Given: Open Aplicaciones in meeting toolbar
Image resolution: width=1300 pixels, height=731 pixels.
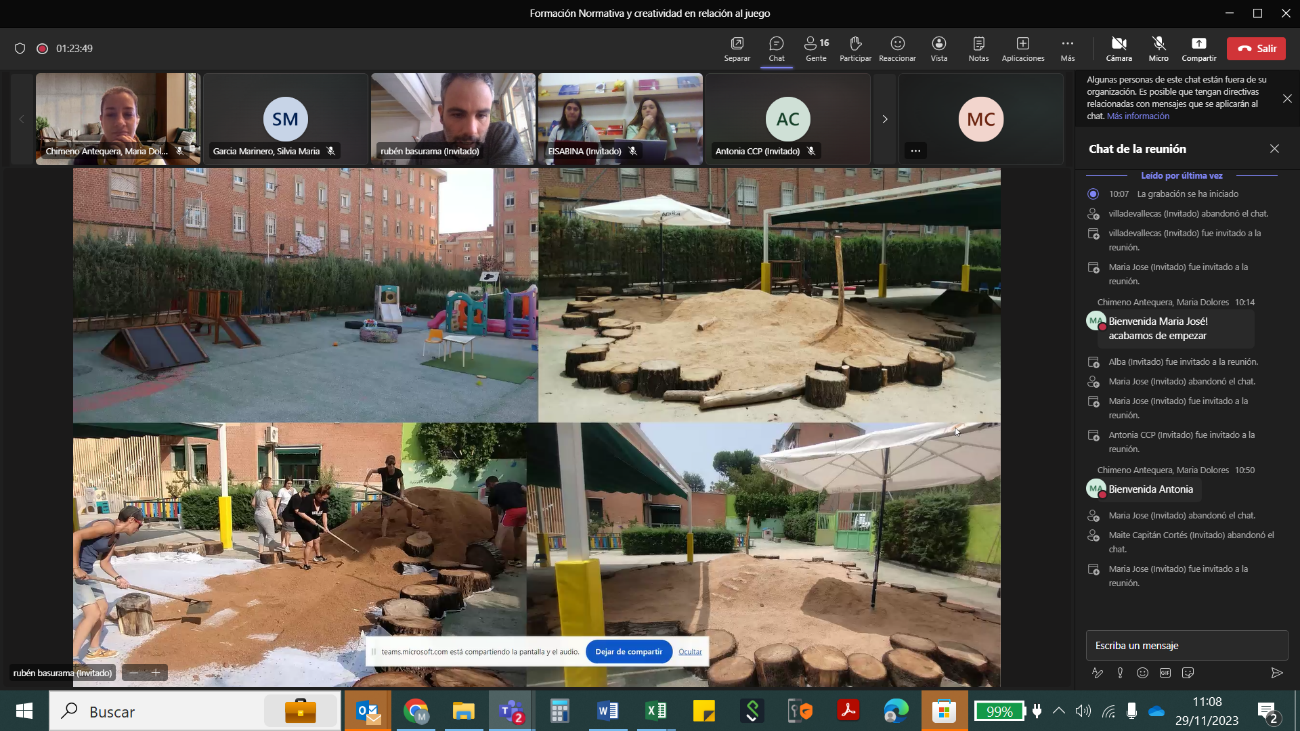Looking at the screenshot, I should pos(1022,48).
